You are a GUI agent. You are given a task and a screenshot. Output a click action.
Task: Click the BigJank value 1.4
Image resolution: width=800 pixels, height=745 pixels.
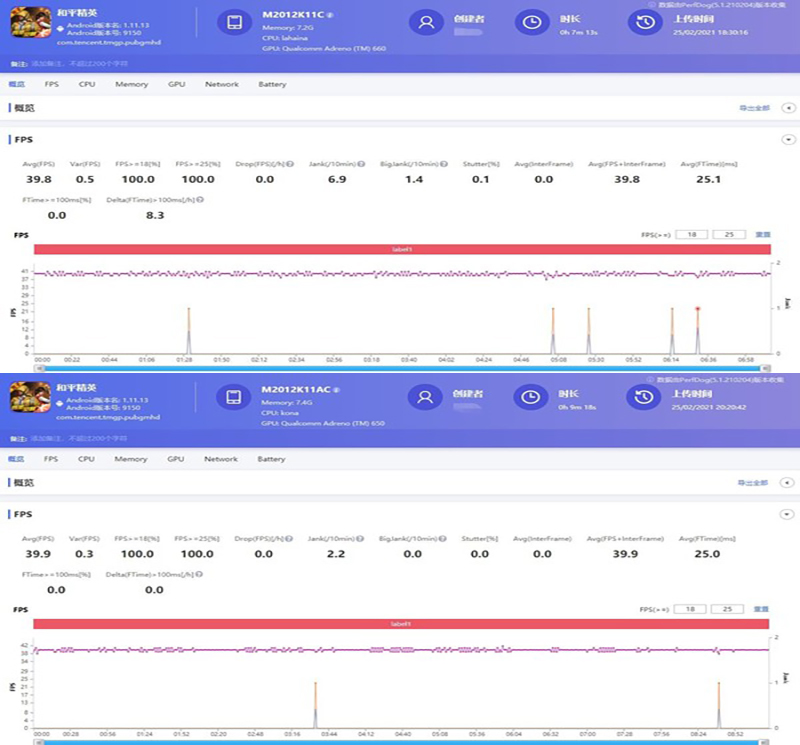pos(414,180)
